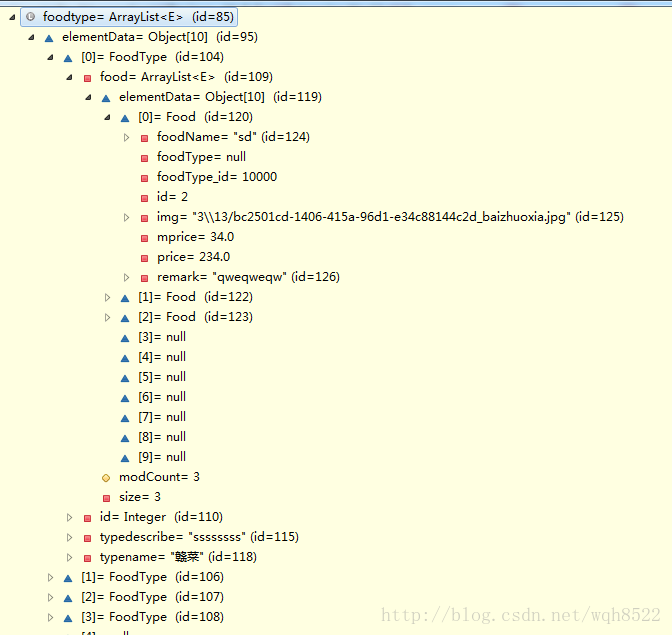Click the foodtype root variable icon
The width and height of the screenshot is (672, 635).
coord(30,17)
